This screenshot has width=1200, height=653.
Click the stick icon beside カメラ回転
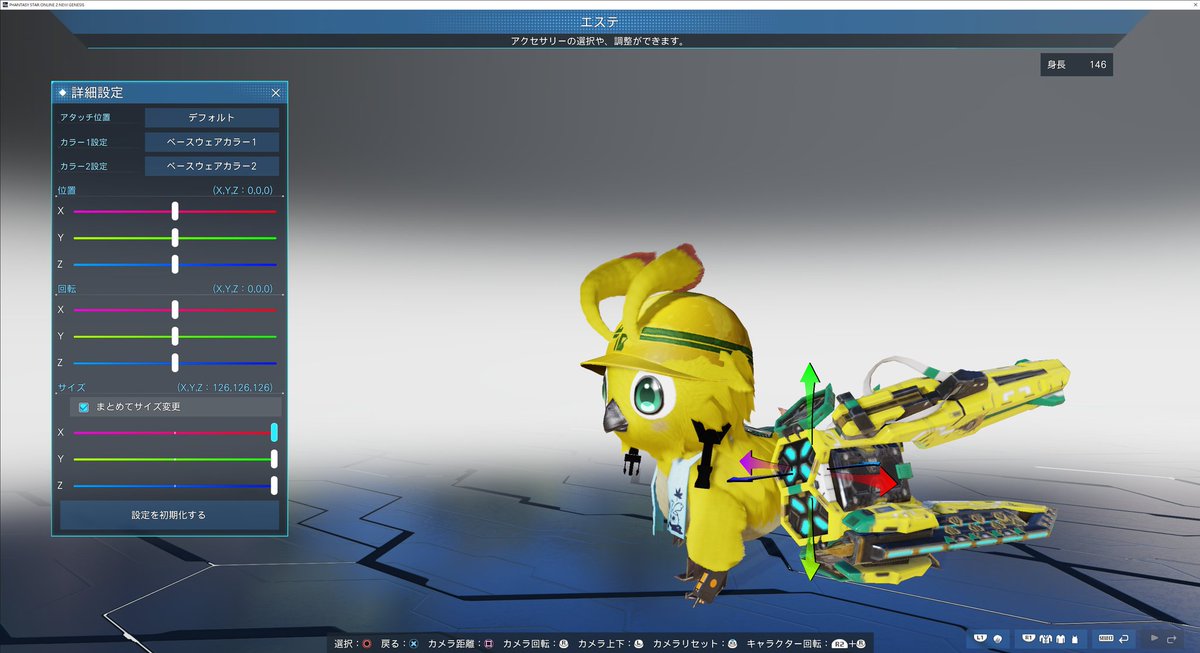point(564,644)
